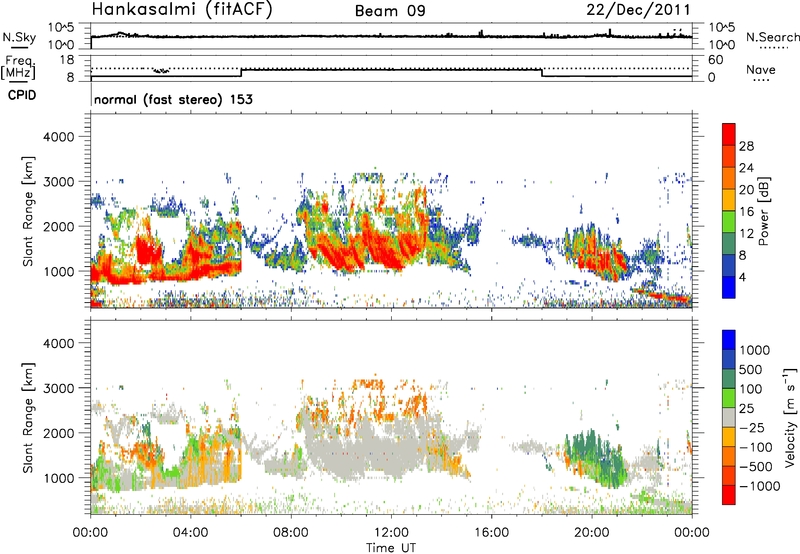Click the "N.Sky" legend label
The height and width of the screenshot is (554, 800).
(19, 37)
